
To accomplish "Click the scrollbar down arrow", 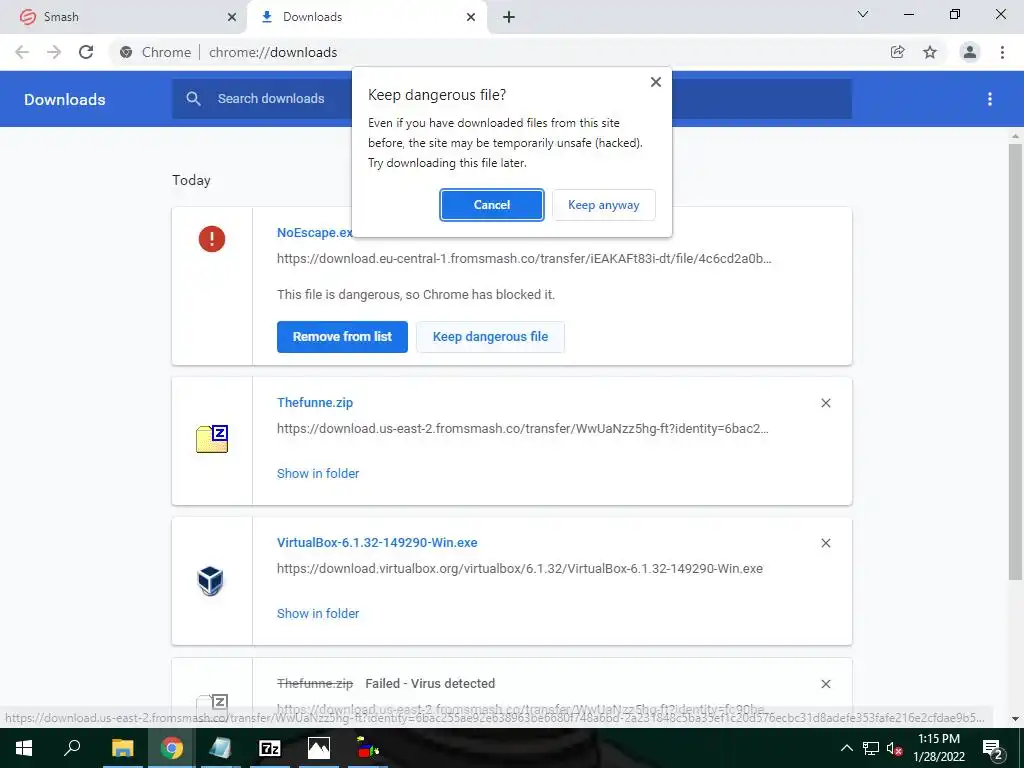I will [x=1015, y=719].
